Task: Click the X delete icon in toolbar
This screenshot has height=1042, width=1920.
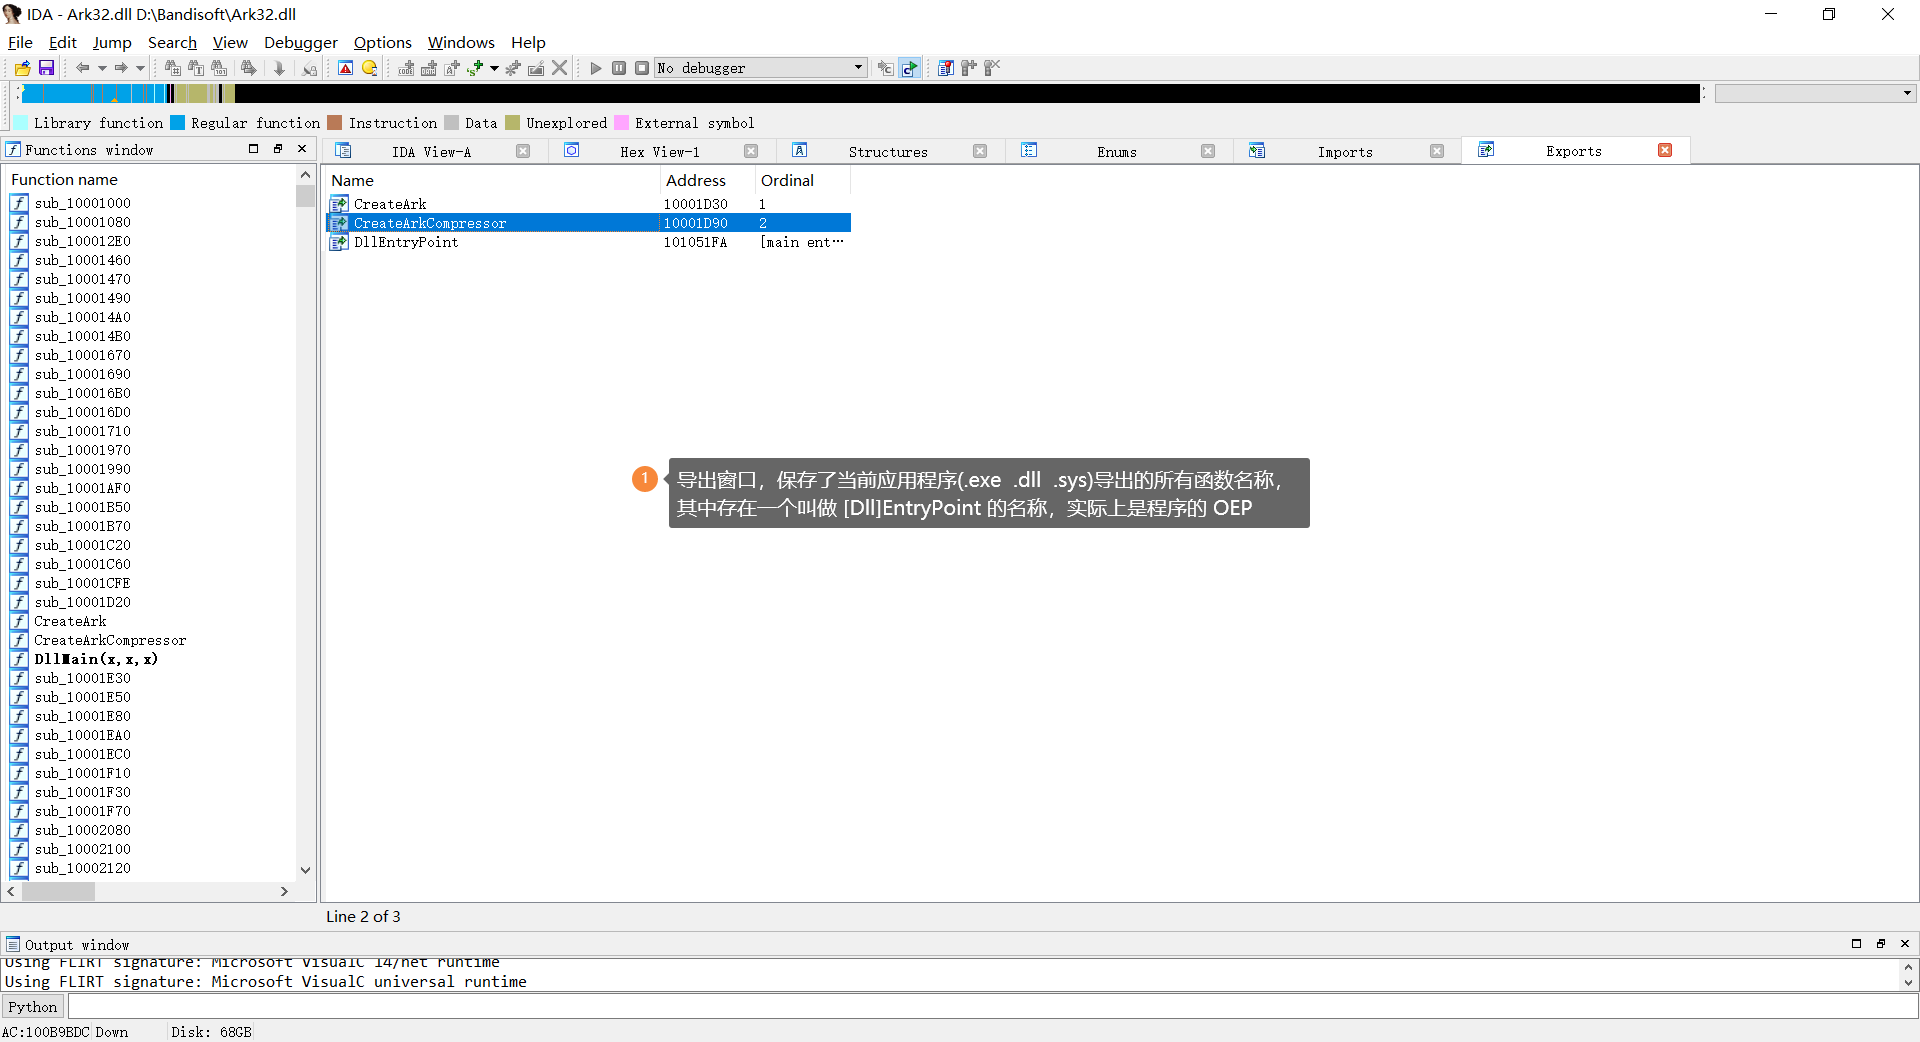Action: pyautogui.click(x=560, y=68)
